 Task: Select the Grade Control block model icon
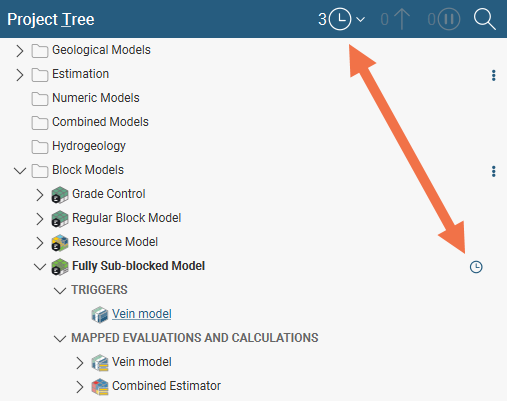pyautogui.click(x=60, y=195)
